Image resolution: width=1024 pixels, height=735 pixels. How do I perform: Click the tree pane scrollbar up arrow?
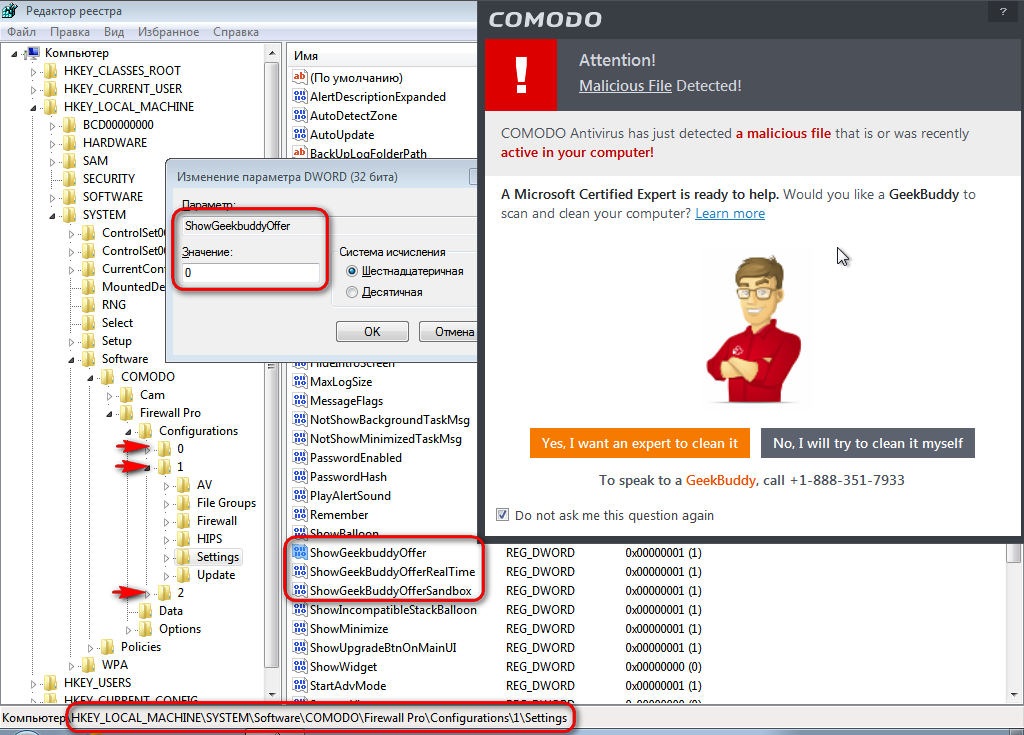pyautogui.click(x=272, y=52)
